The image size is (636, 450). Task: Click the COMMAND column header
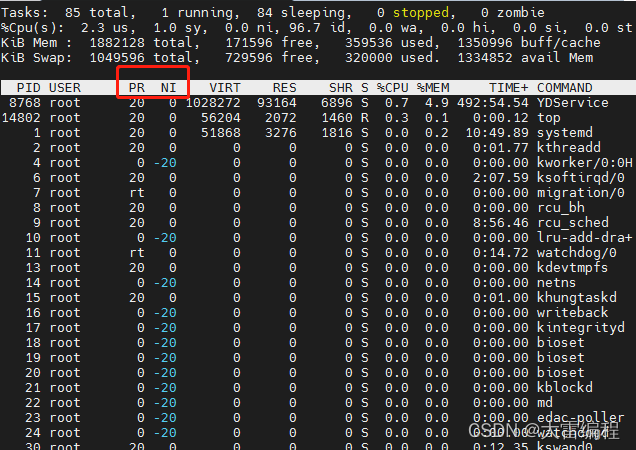[565, 88]
